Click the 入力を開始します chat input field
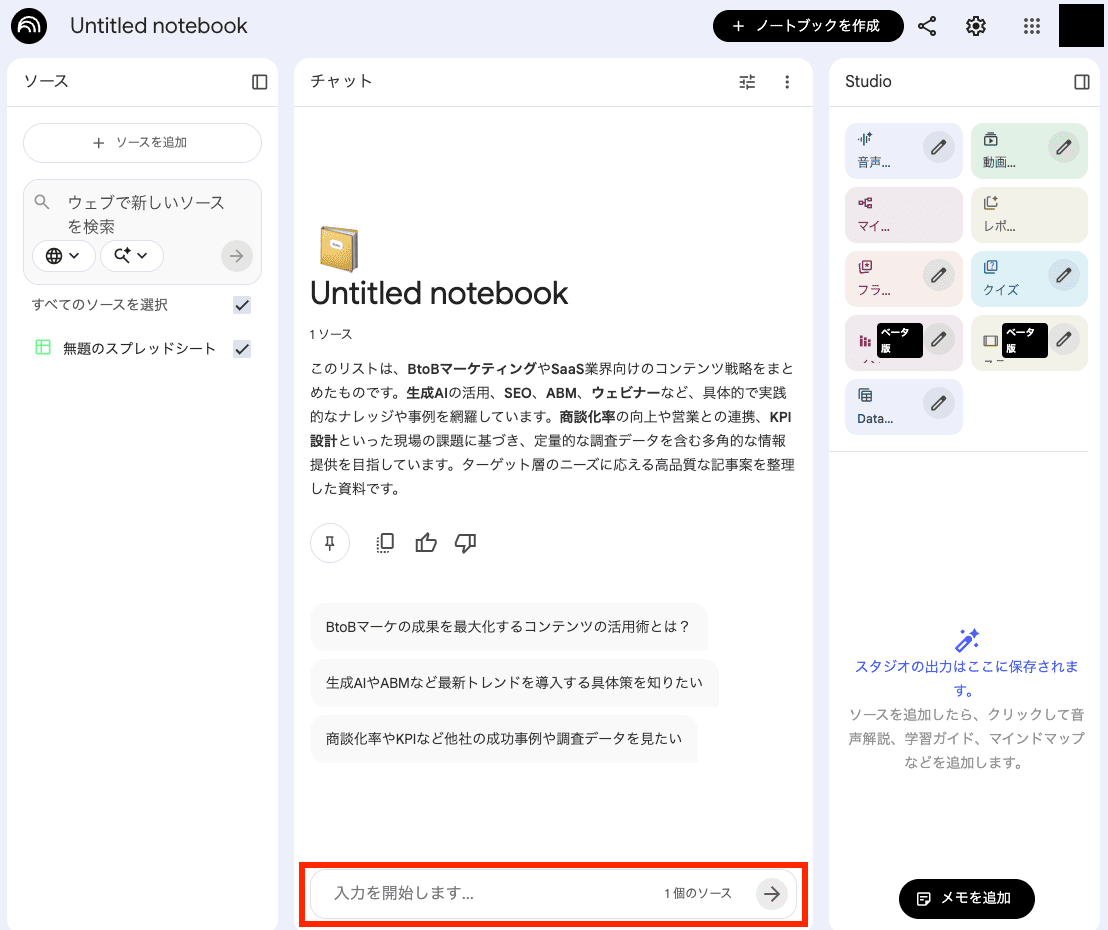The image size is (1108, 930). [x=490, y=893]
